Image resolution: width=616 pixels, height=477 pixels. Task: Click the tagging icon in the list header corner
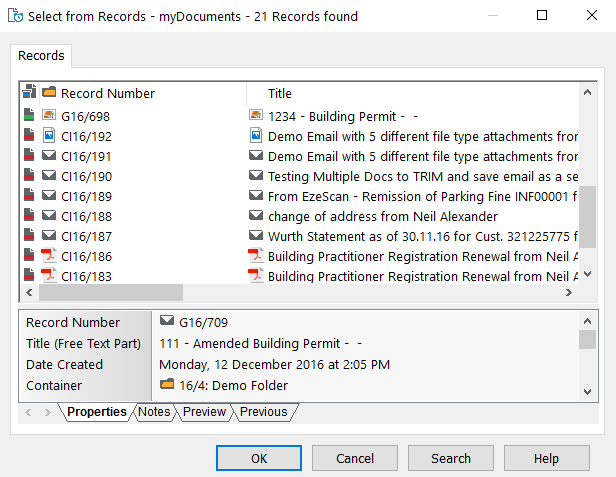(x=29, y=93)
